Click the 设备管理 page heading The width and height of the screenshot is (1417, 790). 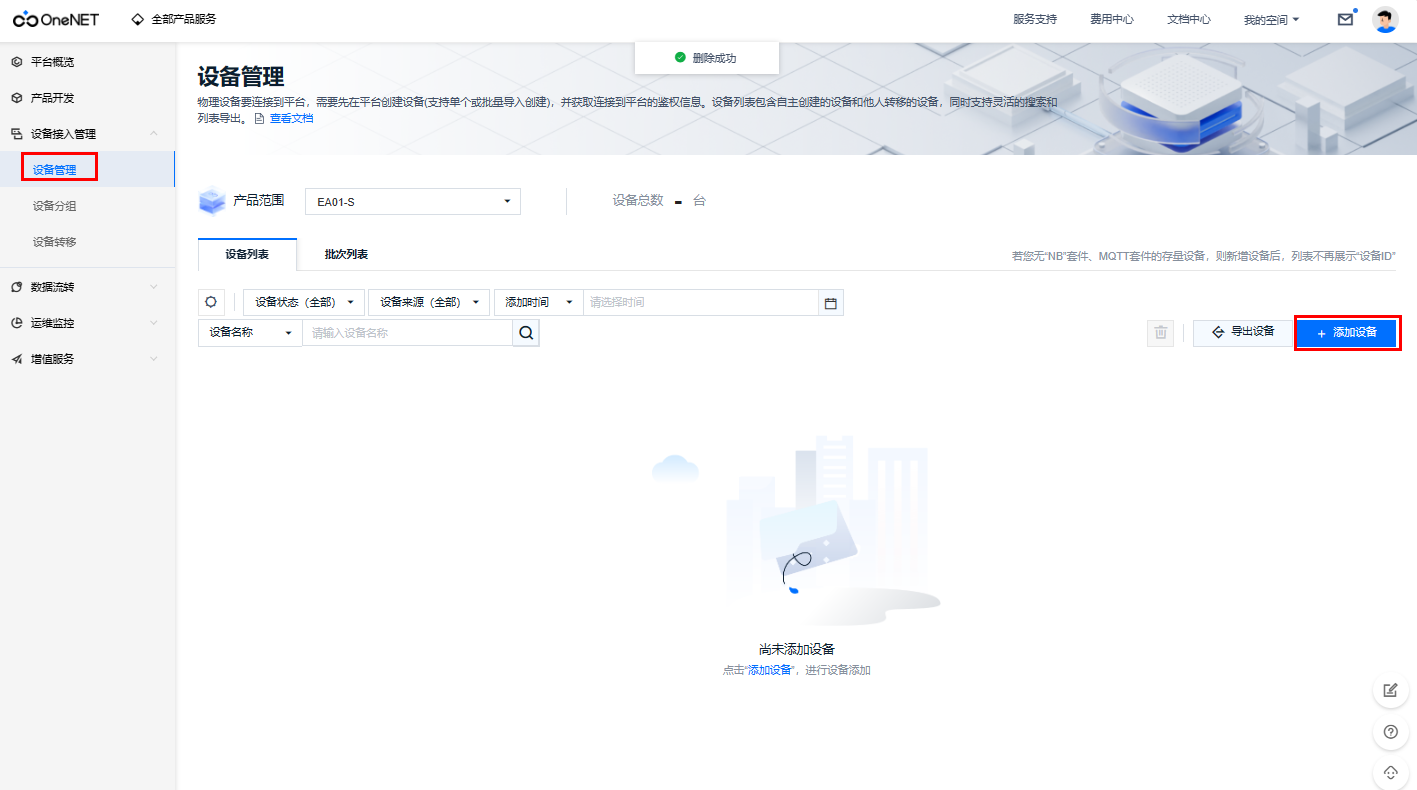(x=241, y=77)
